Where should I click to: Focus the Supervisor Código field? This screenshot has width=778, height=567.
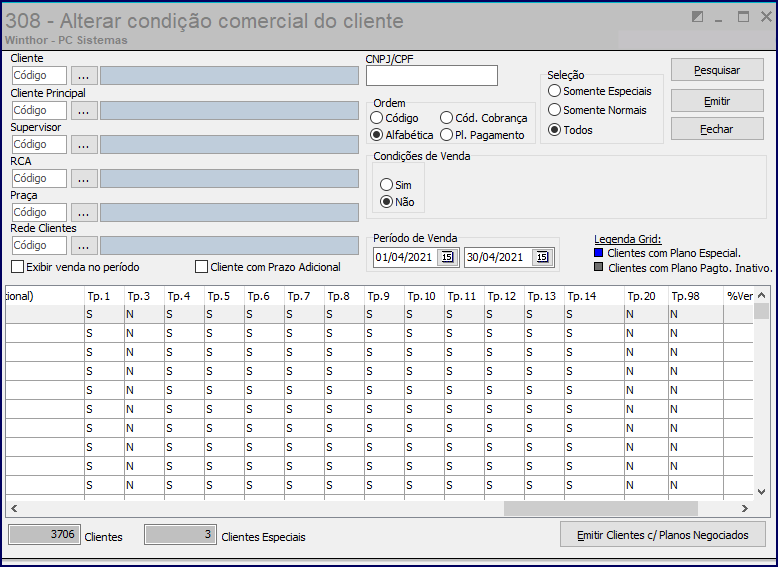(39, 145)
